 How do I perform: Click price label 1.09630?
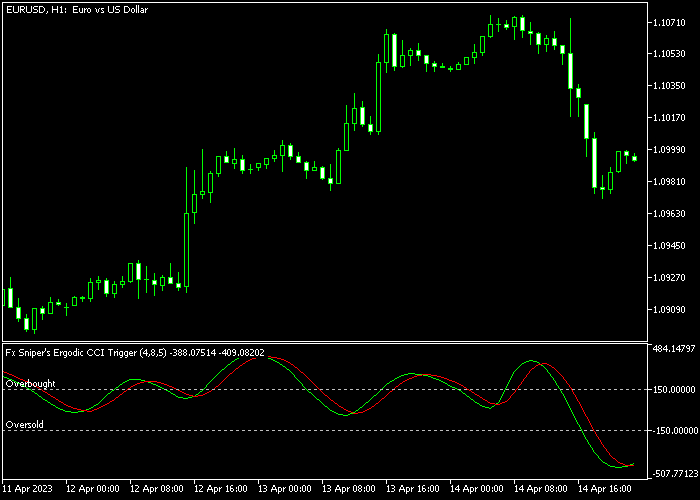click(x=669, y=214)
